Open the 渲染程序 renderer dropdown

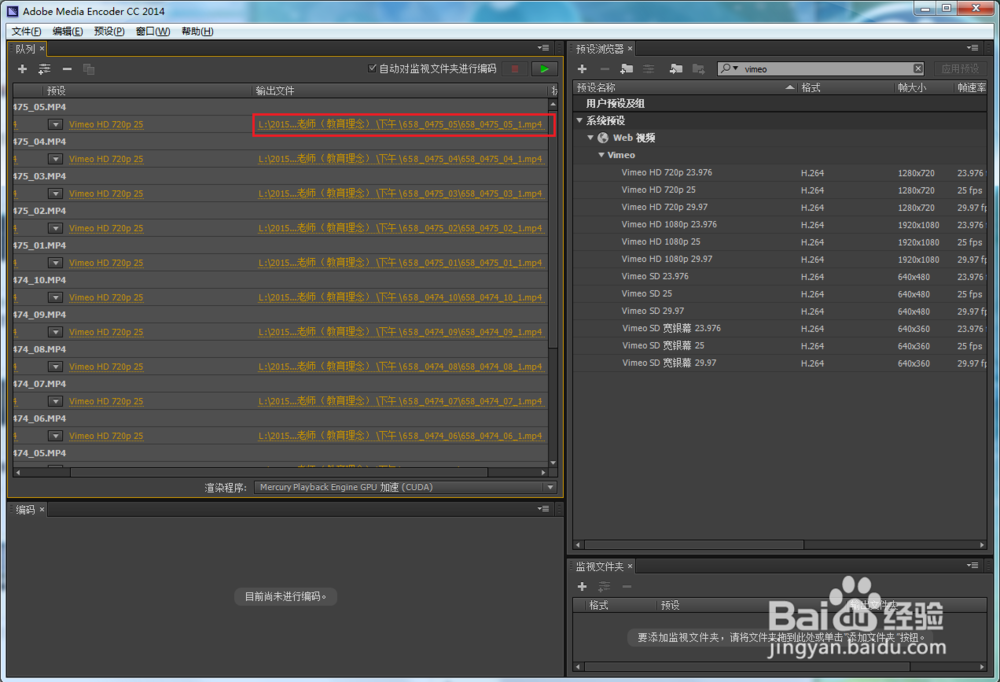tap(406, 487)
